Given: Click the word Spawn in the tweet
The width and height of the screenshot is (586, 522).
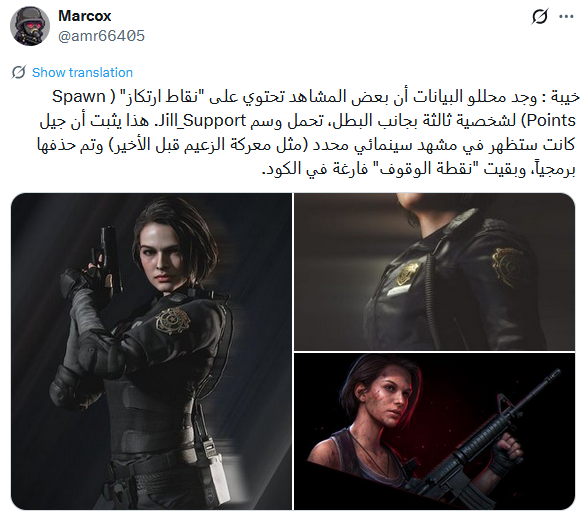Looking at the screenshot, I should point(79,96).
